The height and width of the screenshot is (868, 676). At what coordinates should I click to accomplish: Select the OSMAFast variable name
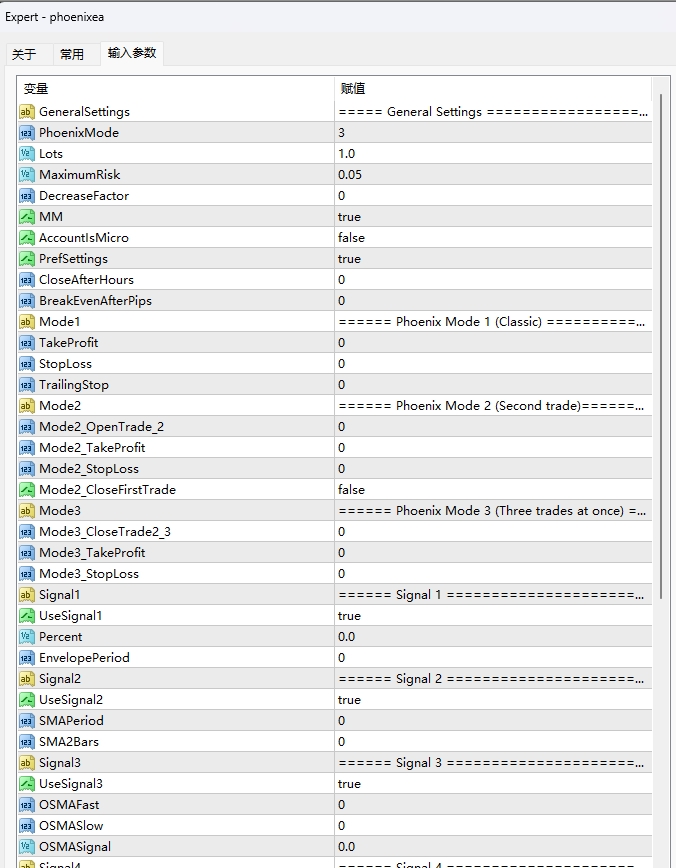point(69,805)
